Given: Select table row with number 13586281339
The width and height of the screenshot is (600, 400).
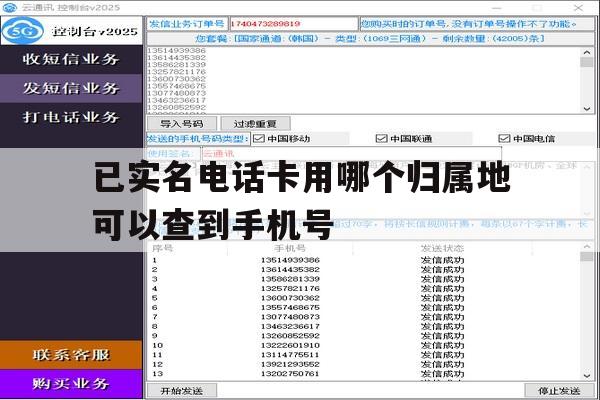Looking at the screenshot, I should tap(364, 279).
